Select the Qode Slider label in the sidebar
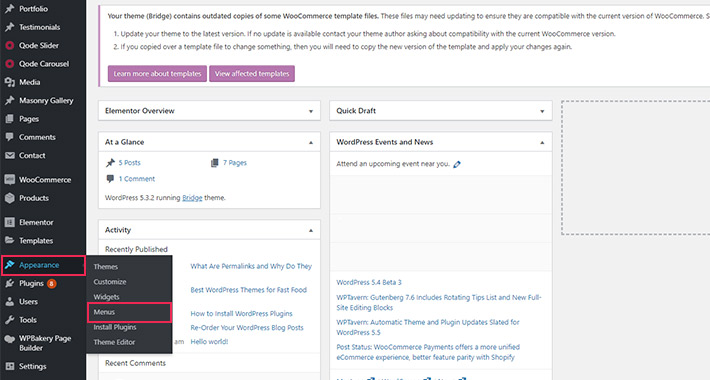 point(38,45)
